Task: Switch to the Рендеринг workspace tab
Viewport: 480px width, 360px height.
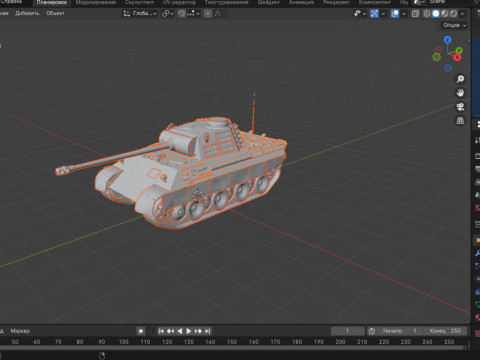Action: (x=336, y=2)
